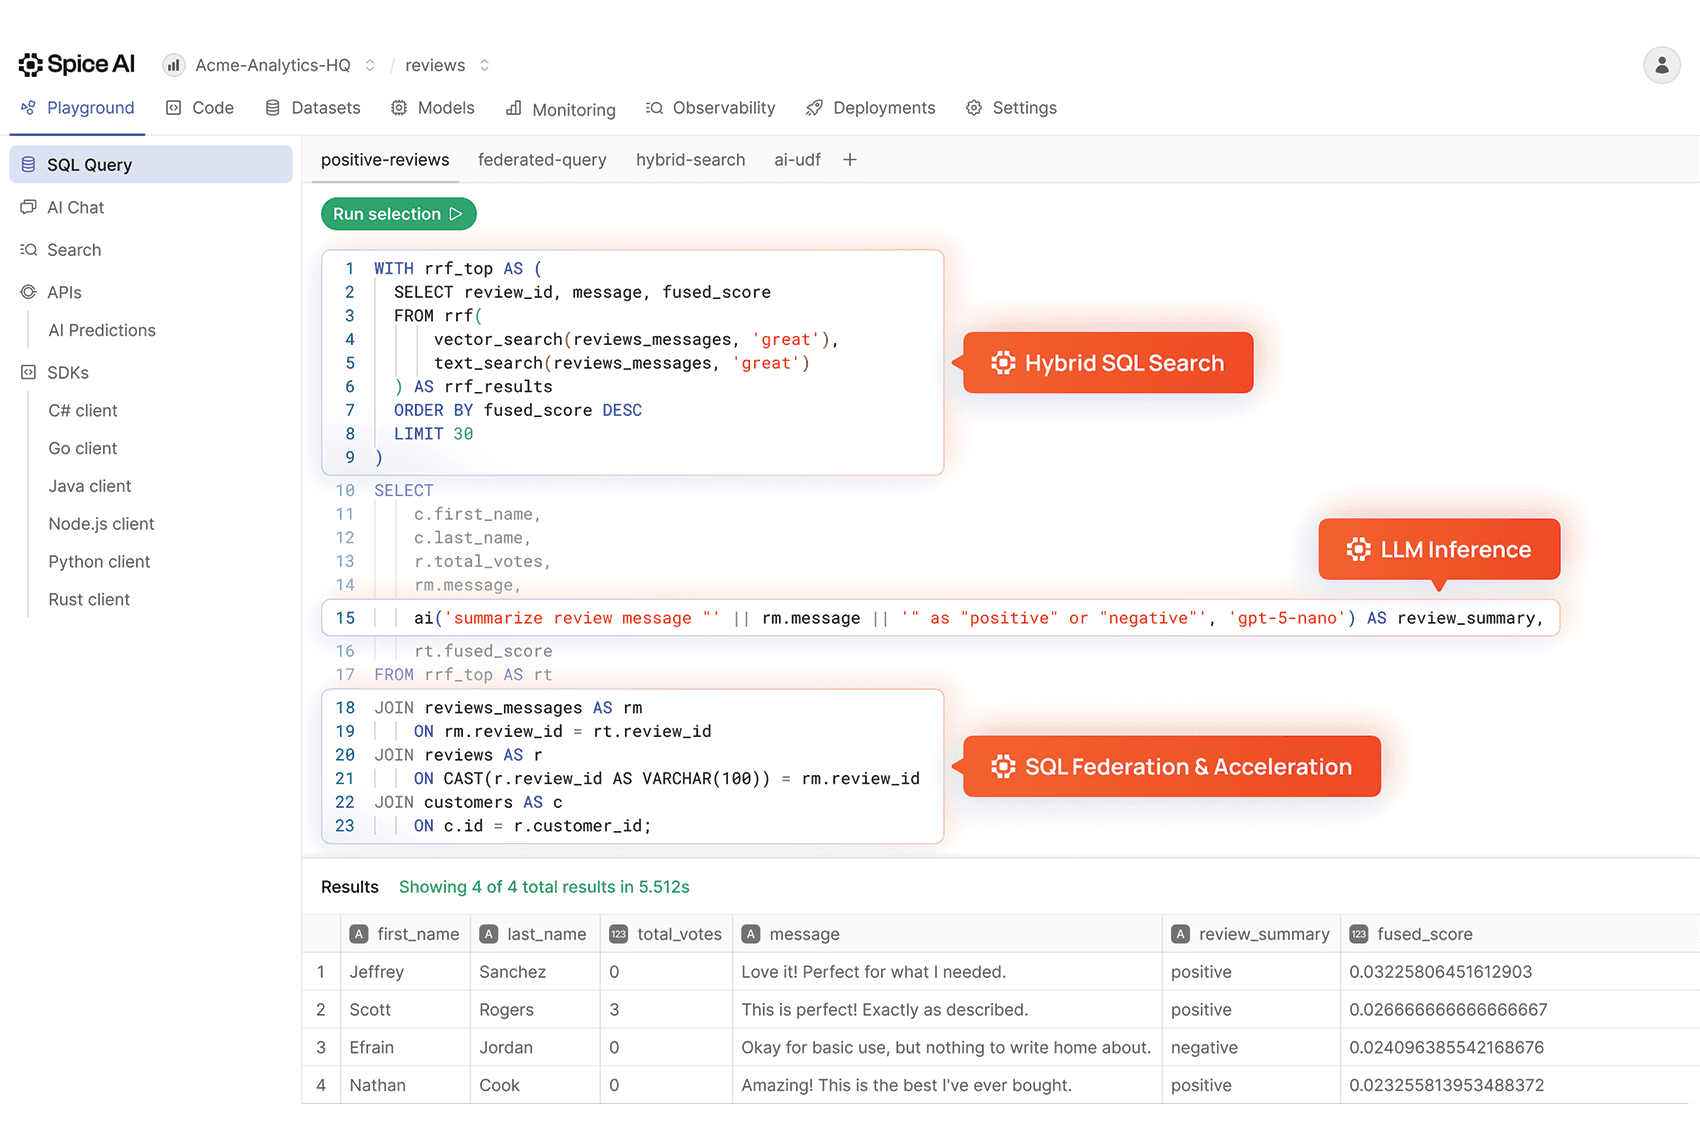The width and height of the screenshot is (1700, 1136).
Task: Click the Spice AI logo icon
Action: point(29,63)
